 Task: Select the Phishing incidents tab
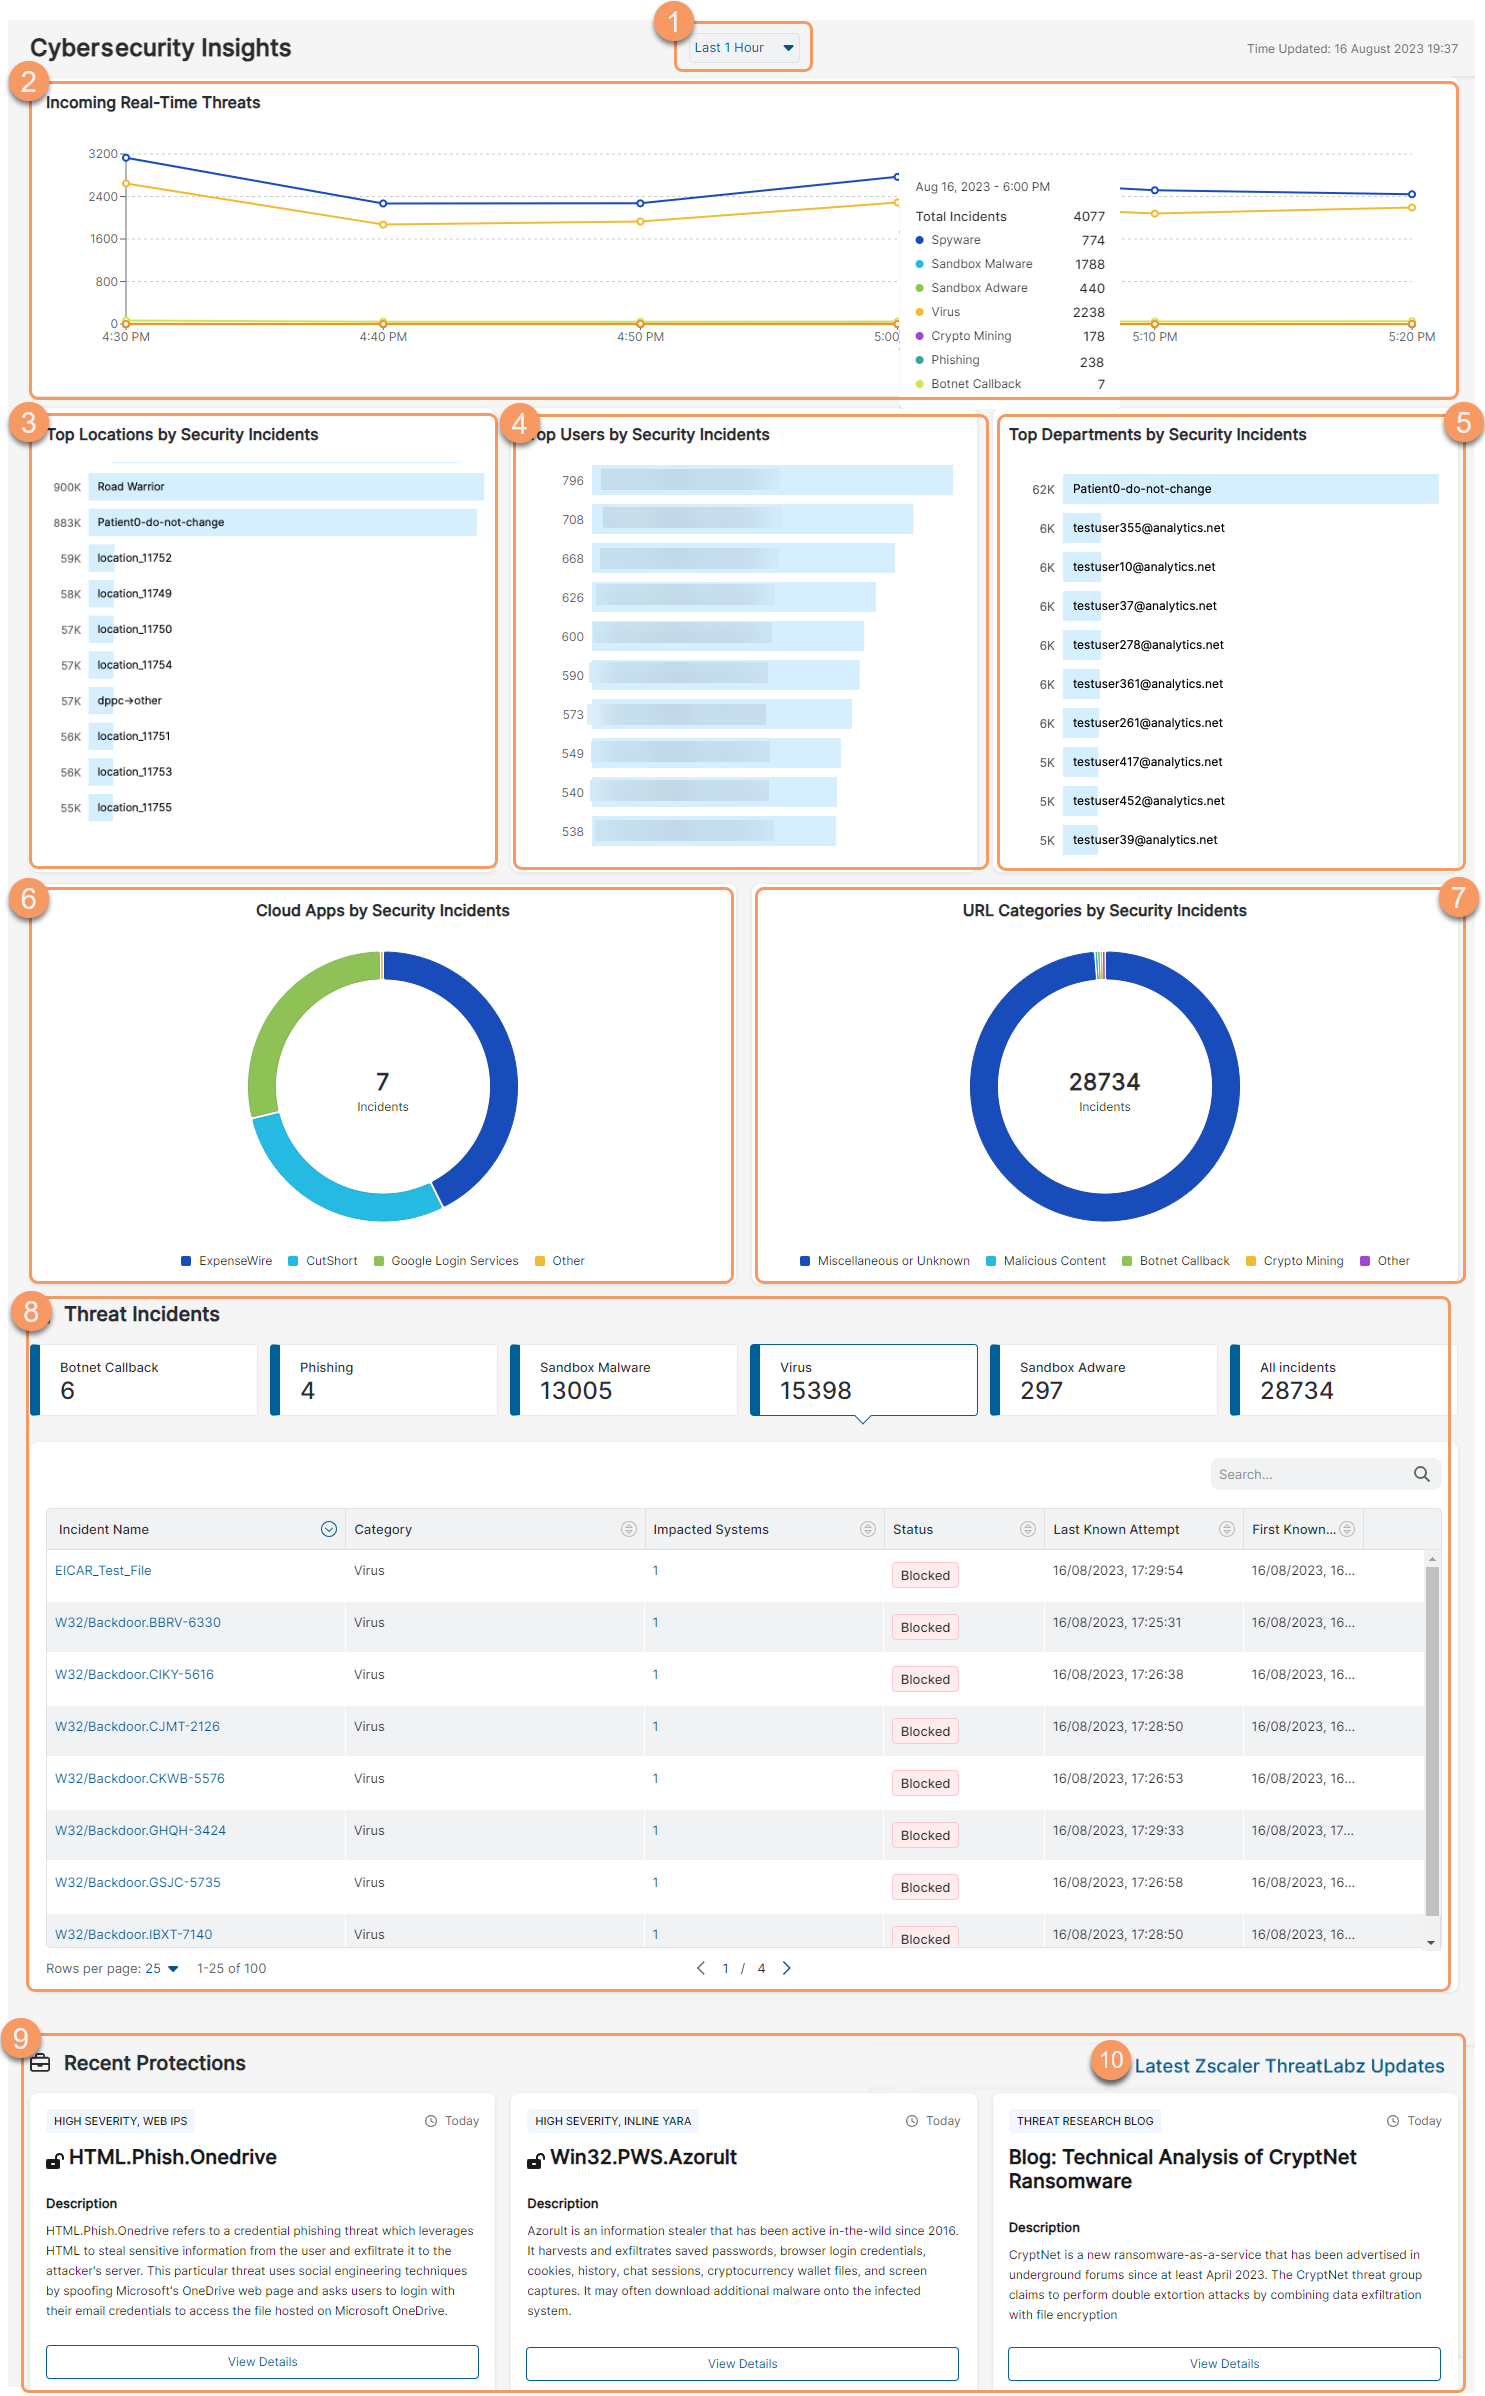[384, 1380]
